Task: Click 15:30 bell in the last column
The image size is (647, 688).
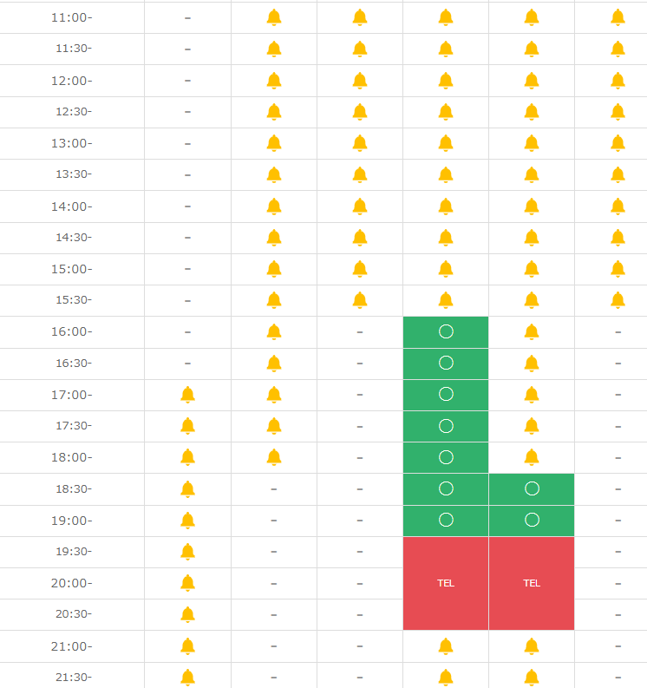Action: pos(618,300)
